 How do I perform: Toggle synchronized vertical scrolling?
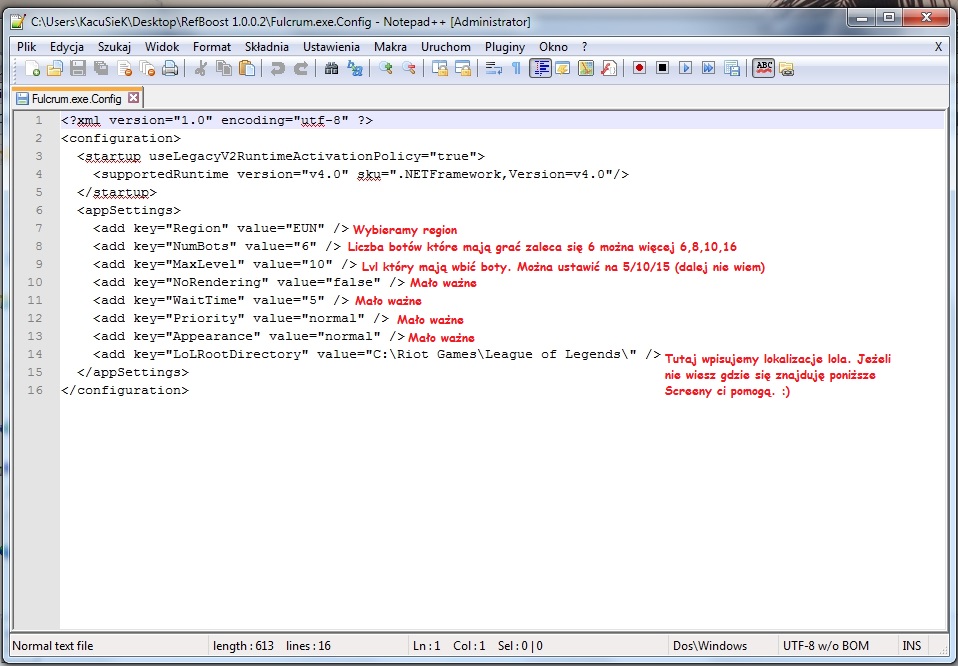pyautogui.click(x=439, y=68)
